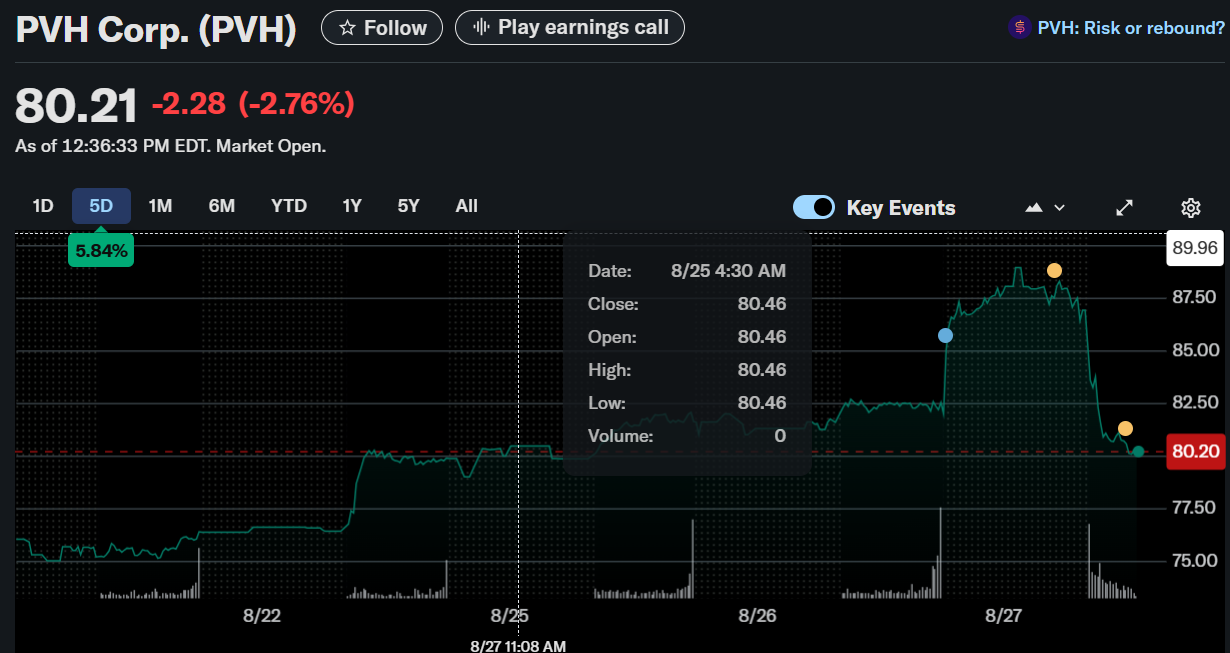Click the 87.50 price axis label
This screenshot has height=653, width=1230.
pos(1192,297)
